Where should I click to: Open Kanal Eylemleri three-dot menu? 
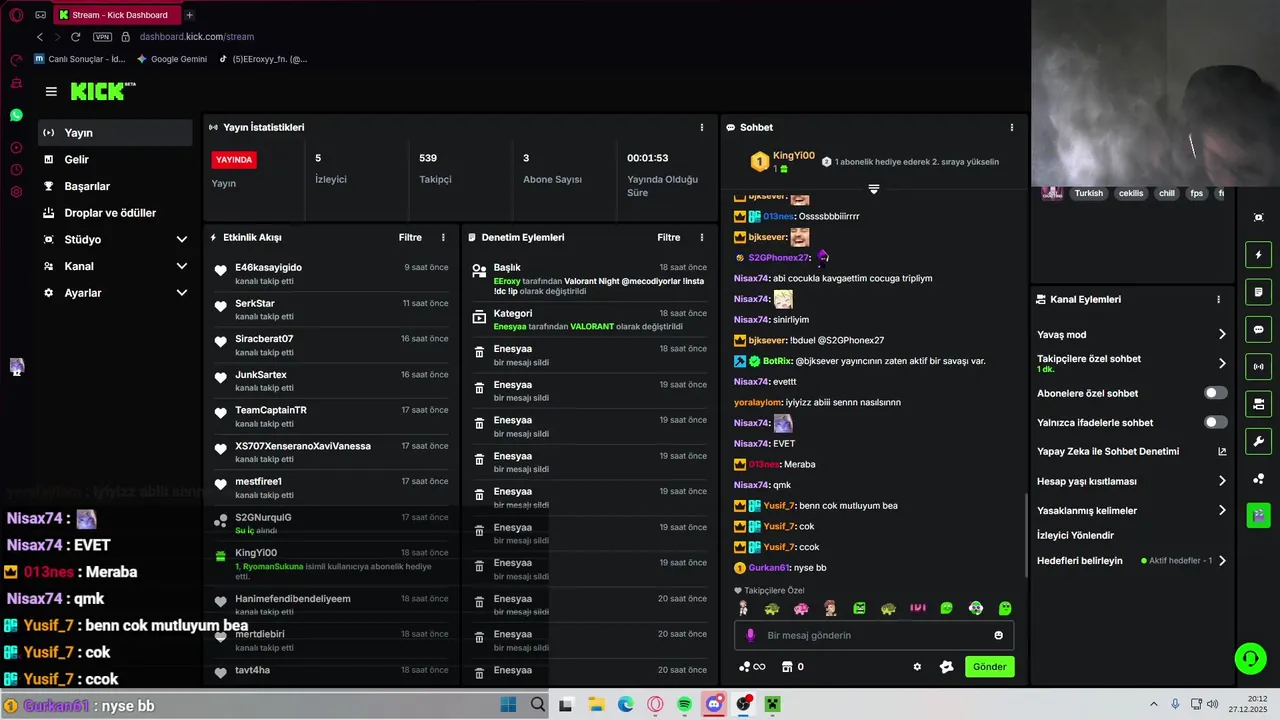1218,299
